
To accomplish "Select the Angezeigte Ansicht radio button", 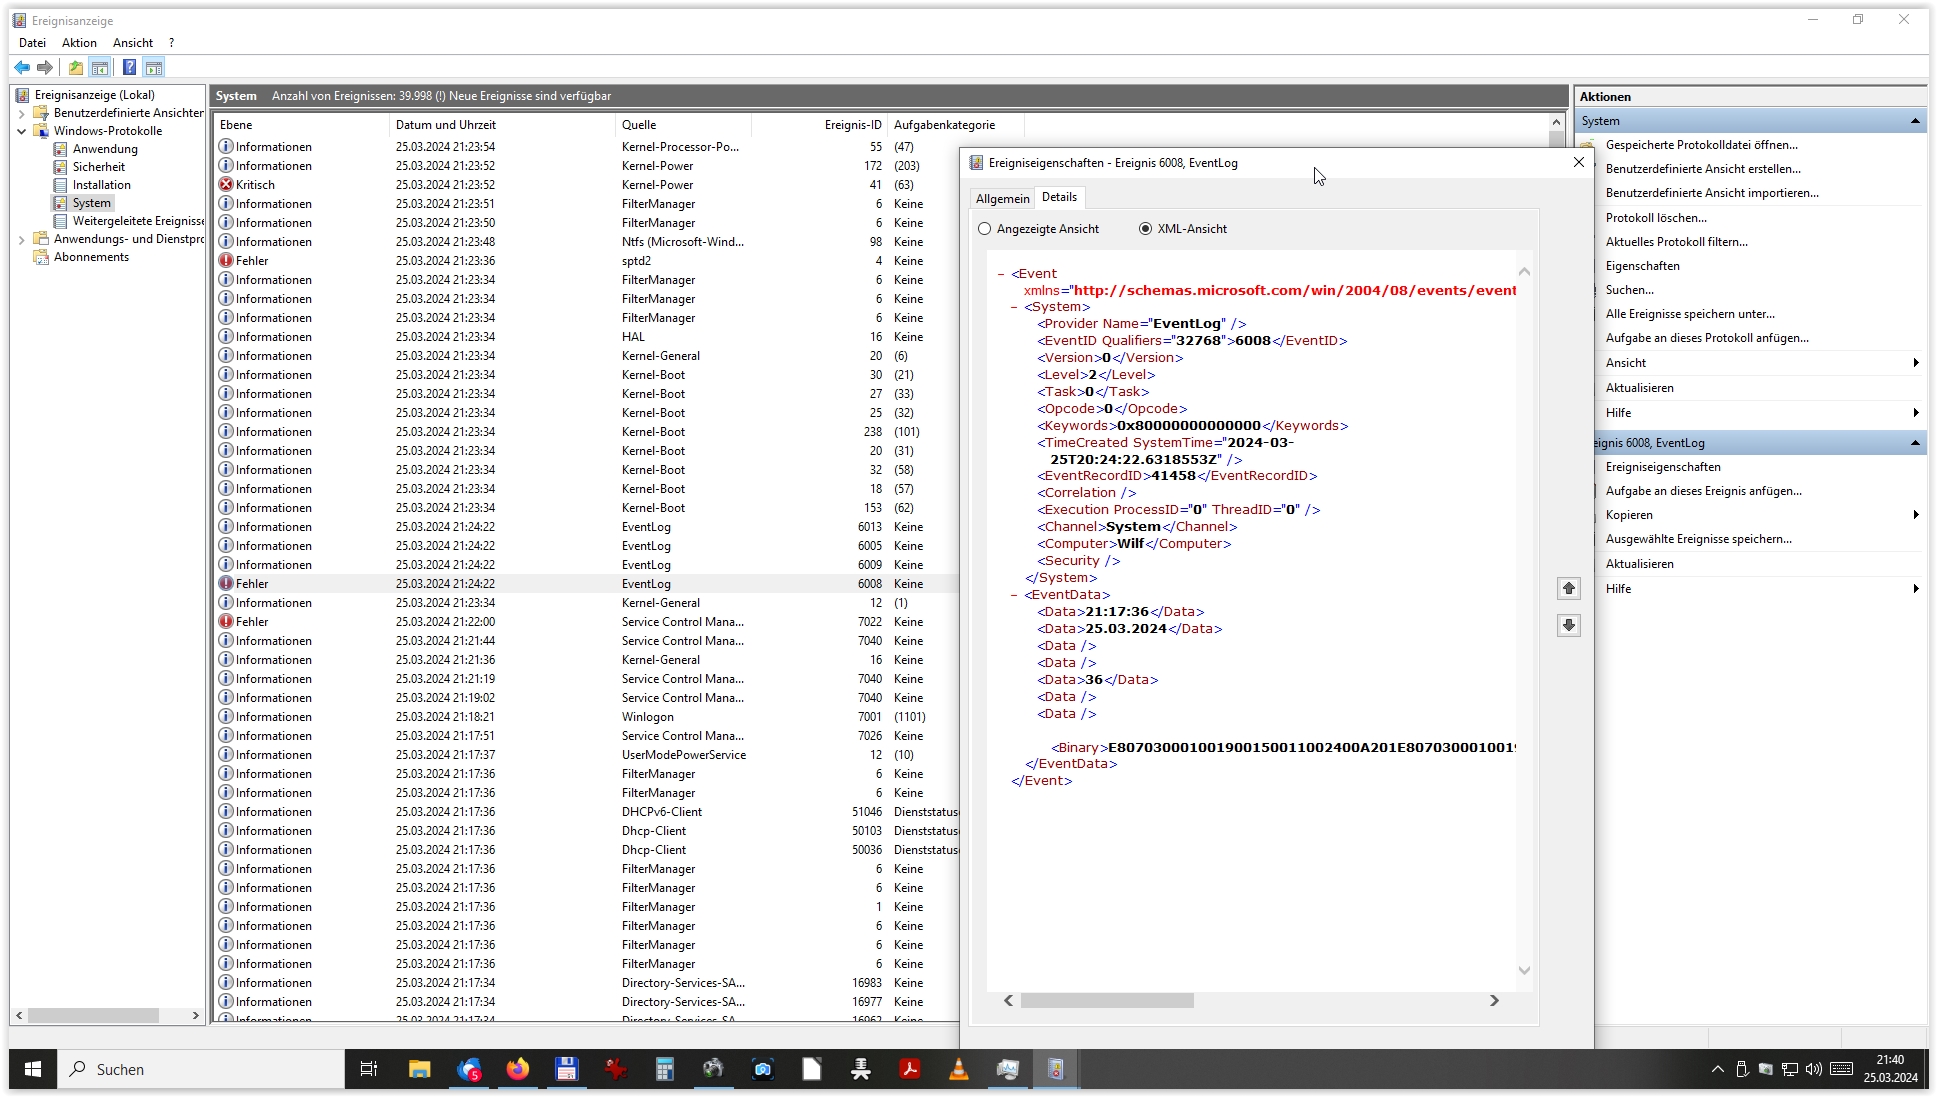I will pos(985,229).
